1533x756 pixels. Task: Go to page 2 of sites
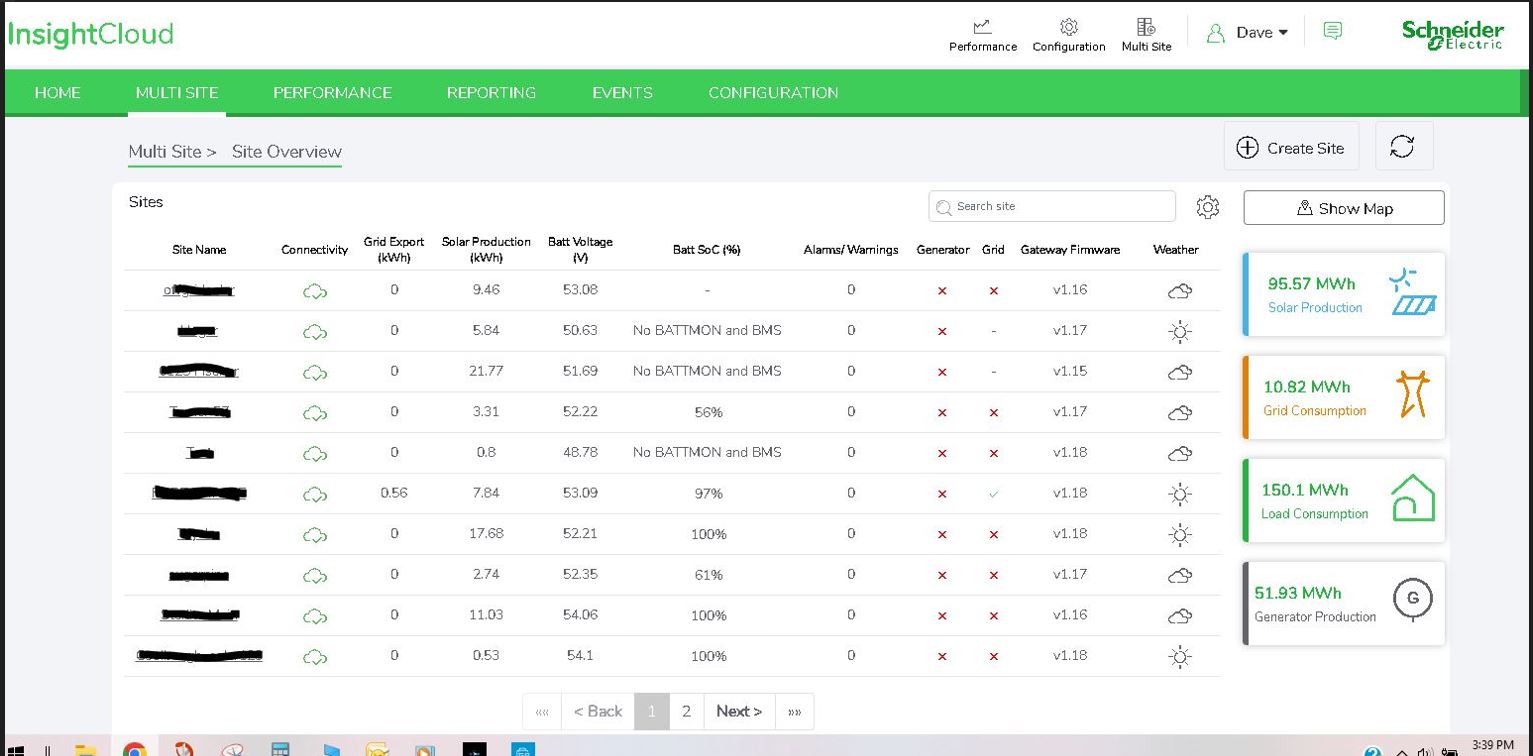[686, 711]
